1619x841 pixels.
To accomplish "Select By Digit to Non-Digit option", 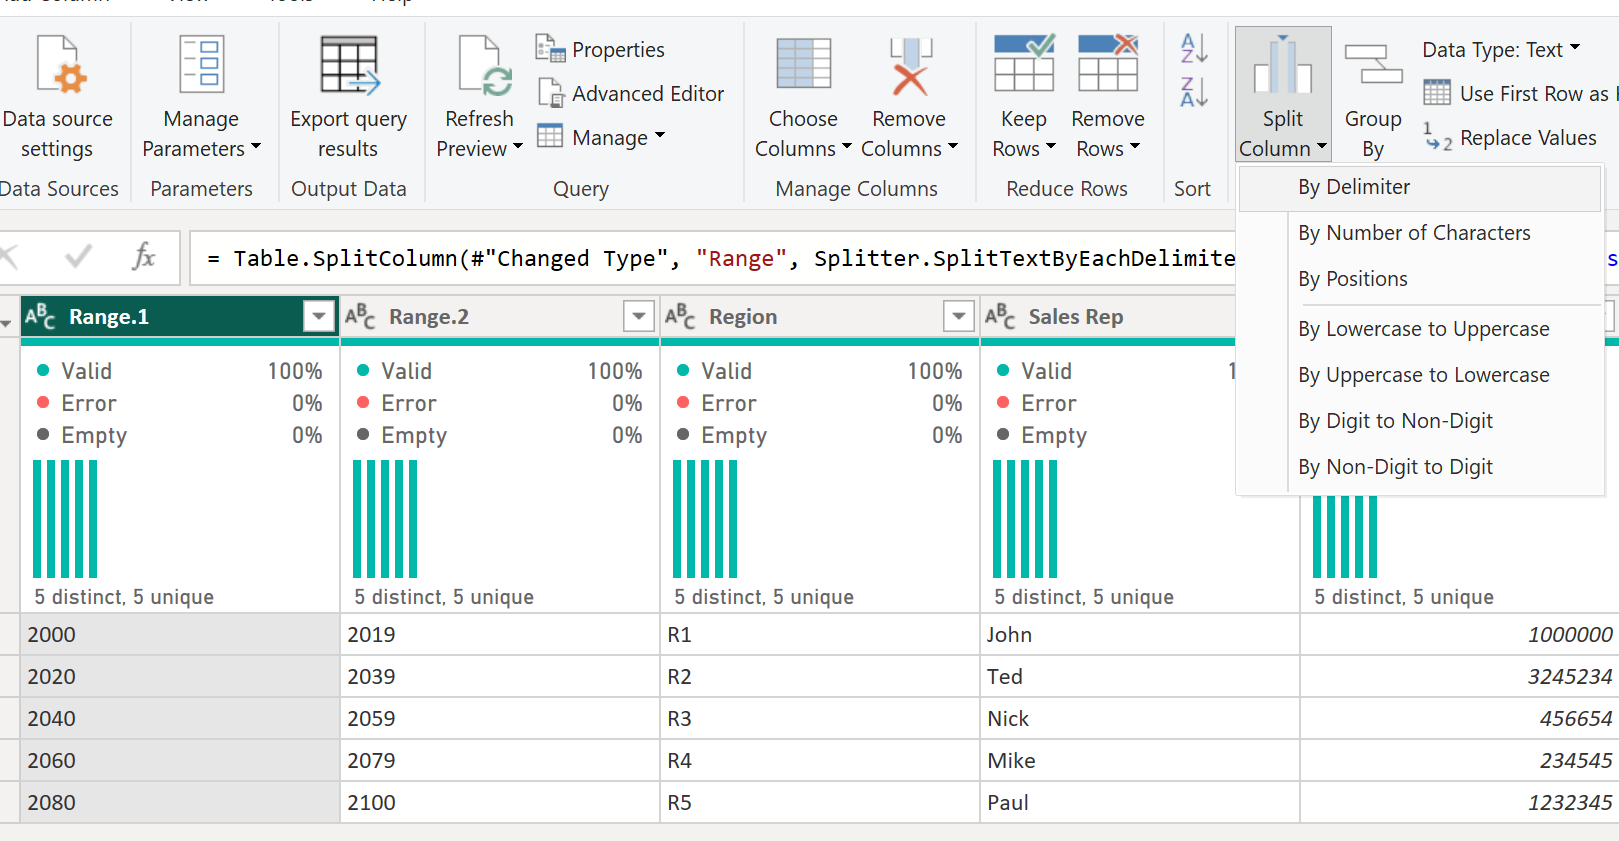I will click(x=1395, y=421).
